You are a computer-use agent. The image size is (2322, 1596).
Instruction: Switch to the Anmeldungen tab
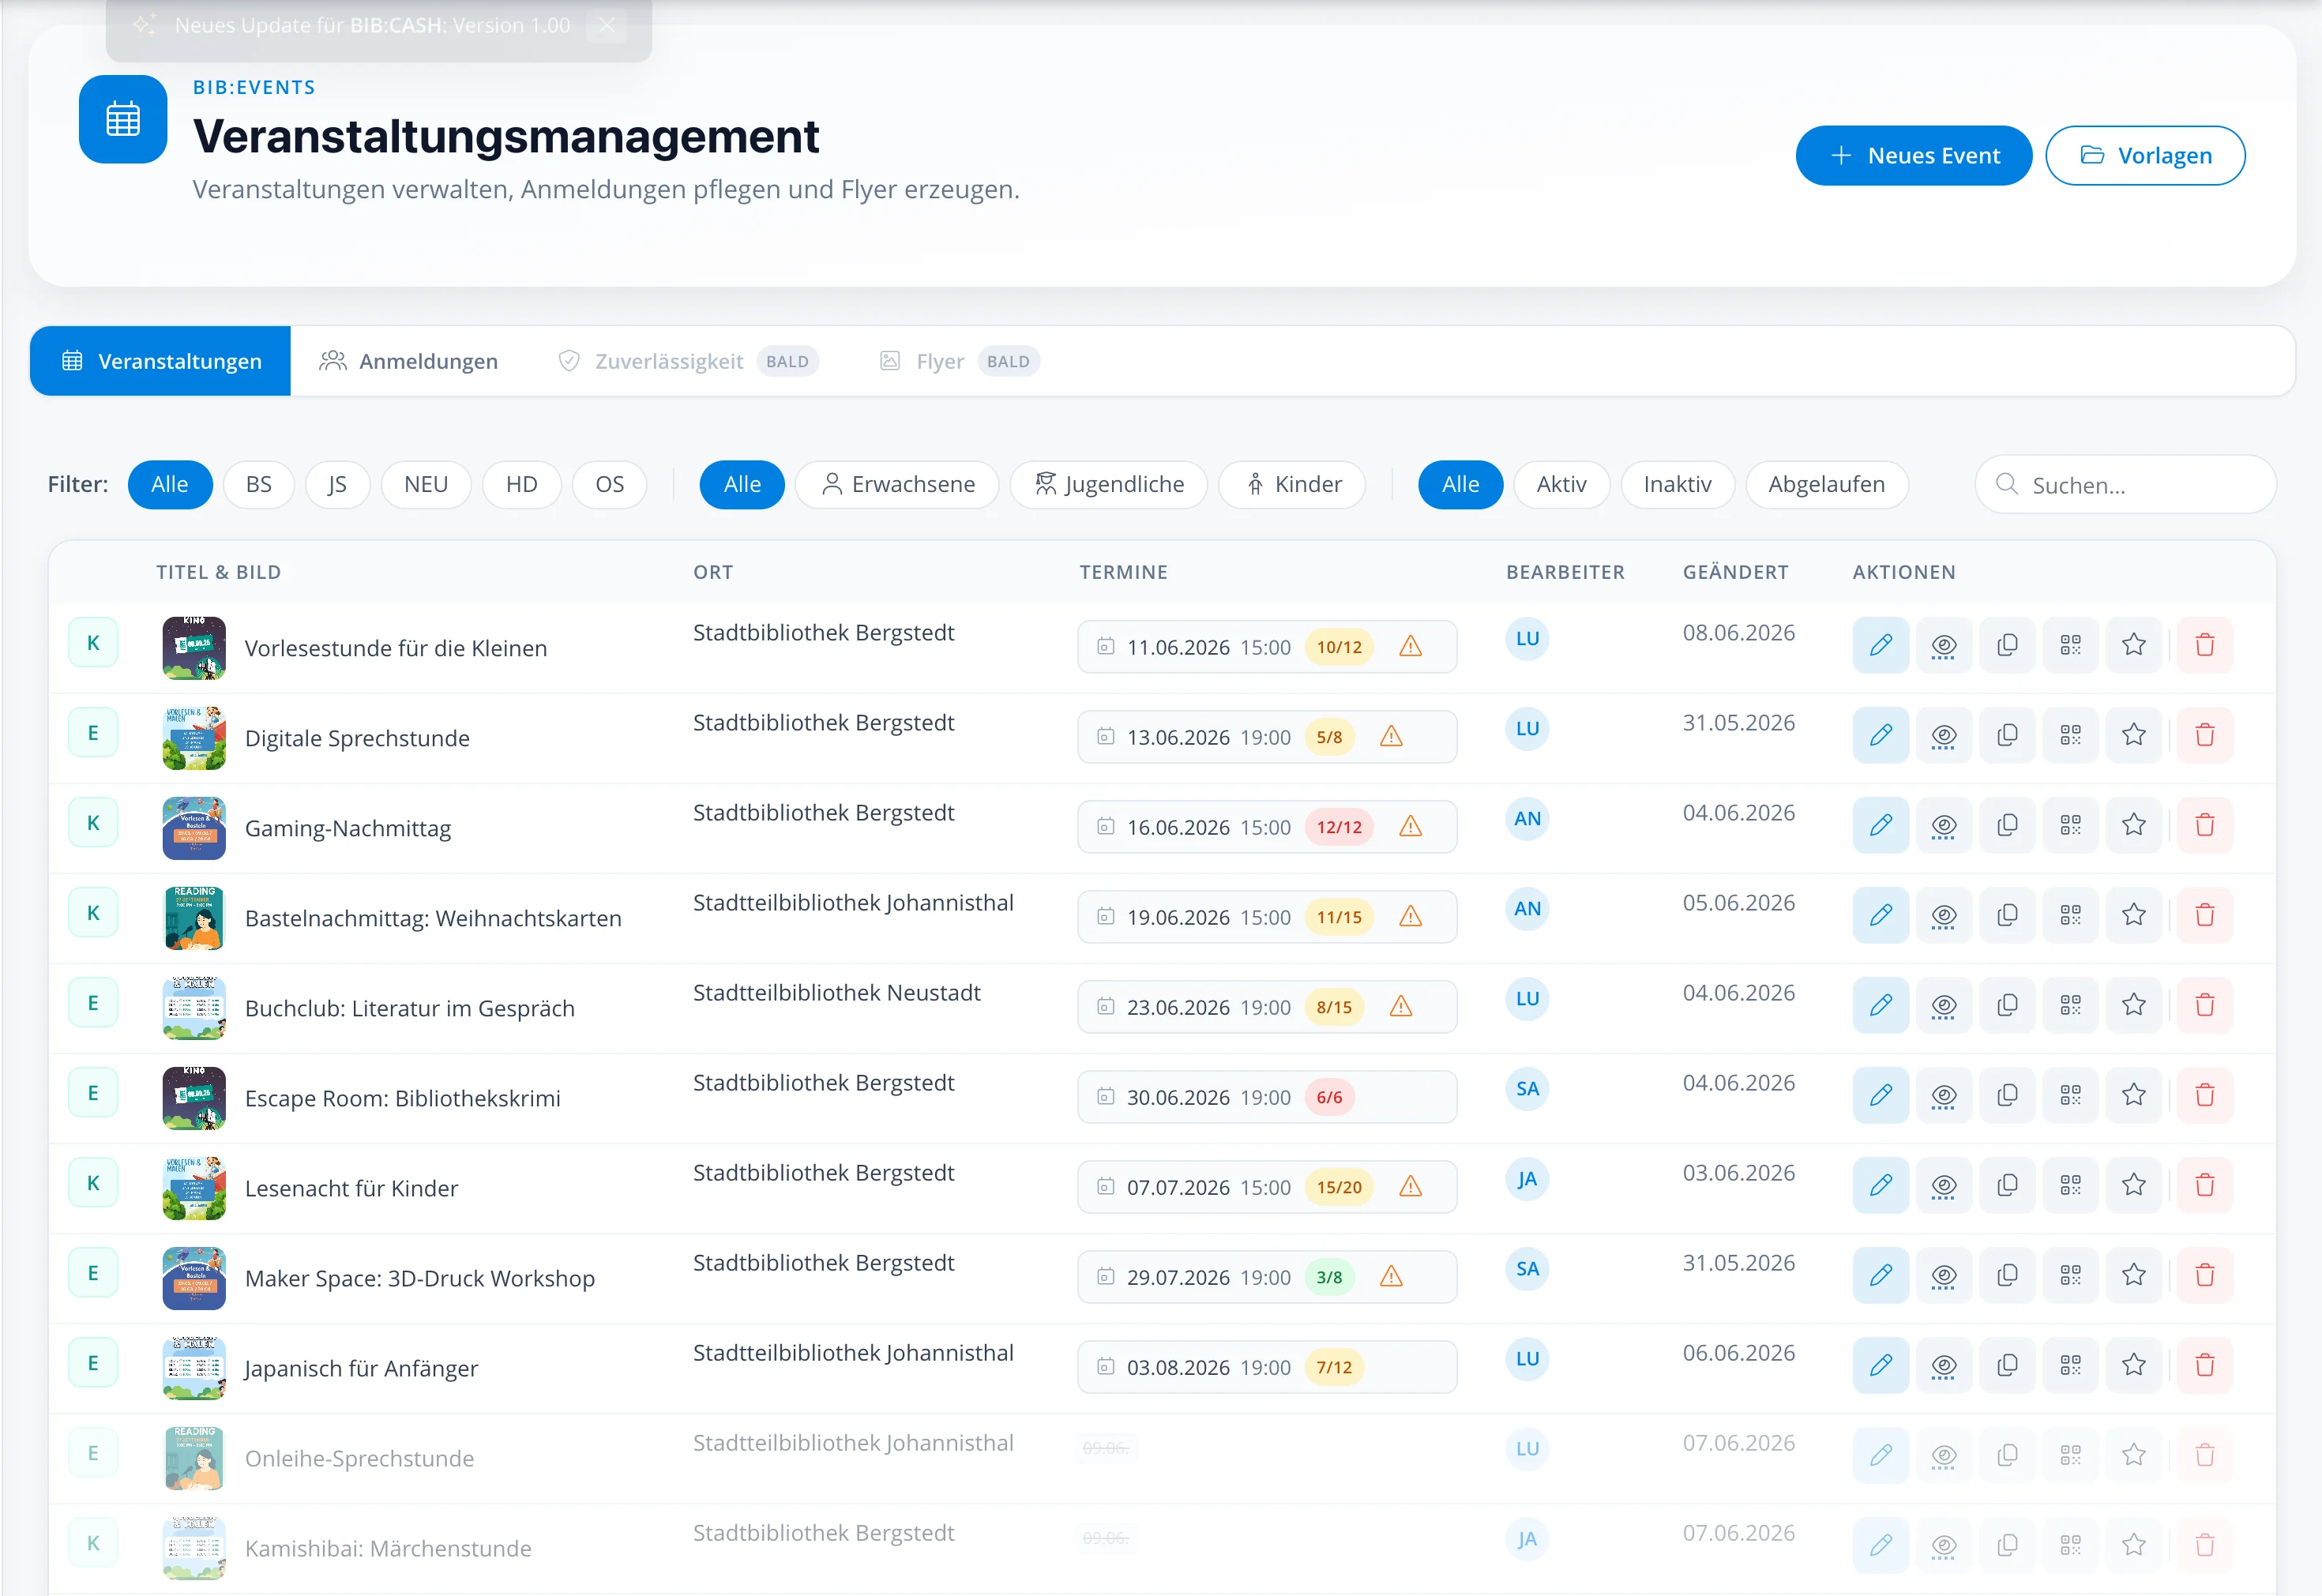(408, 361)
